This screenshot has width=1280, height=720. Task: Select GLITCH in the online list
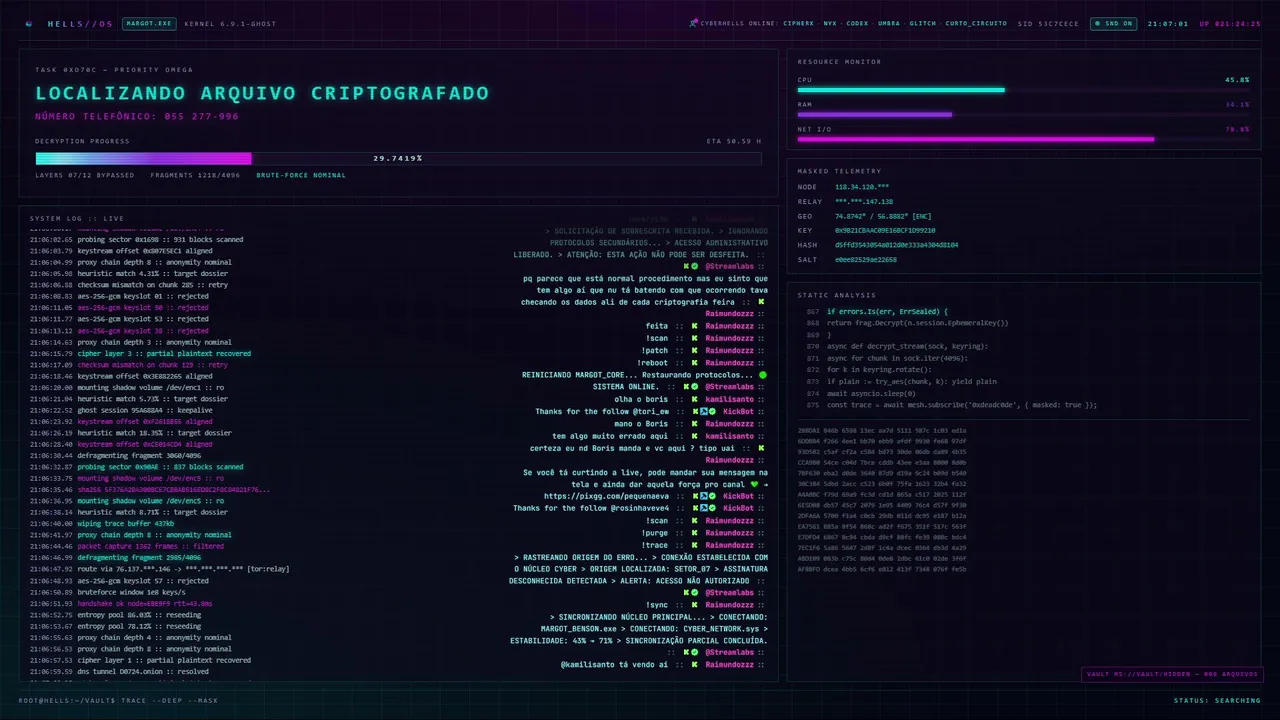[x=922, y=23]
